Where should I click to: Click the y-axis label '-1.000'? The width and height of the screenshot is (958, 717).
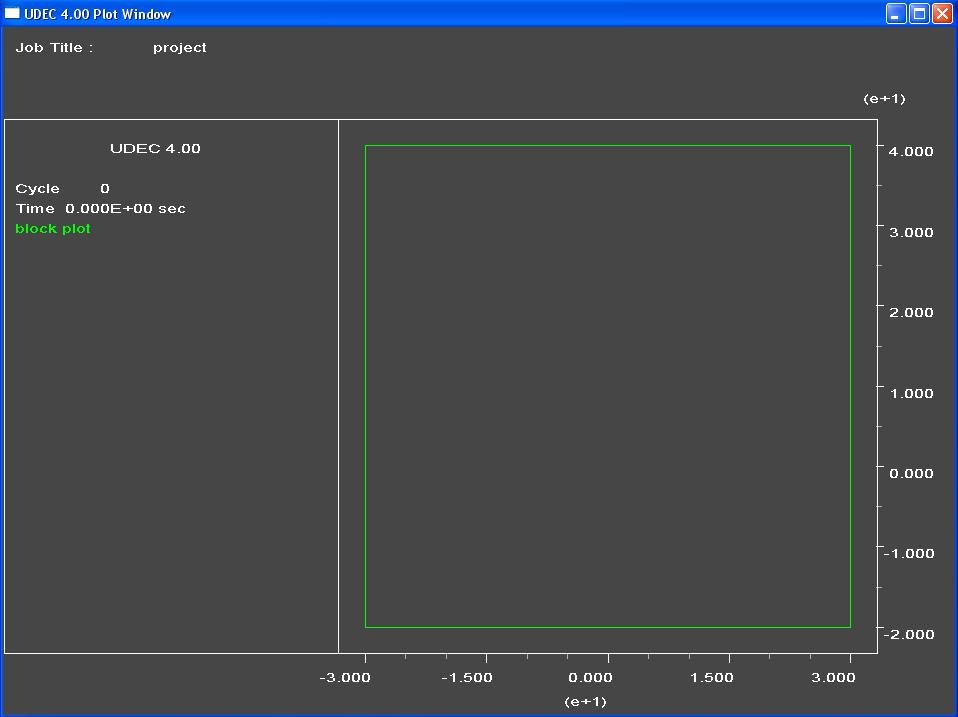909,553
